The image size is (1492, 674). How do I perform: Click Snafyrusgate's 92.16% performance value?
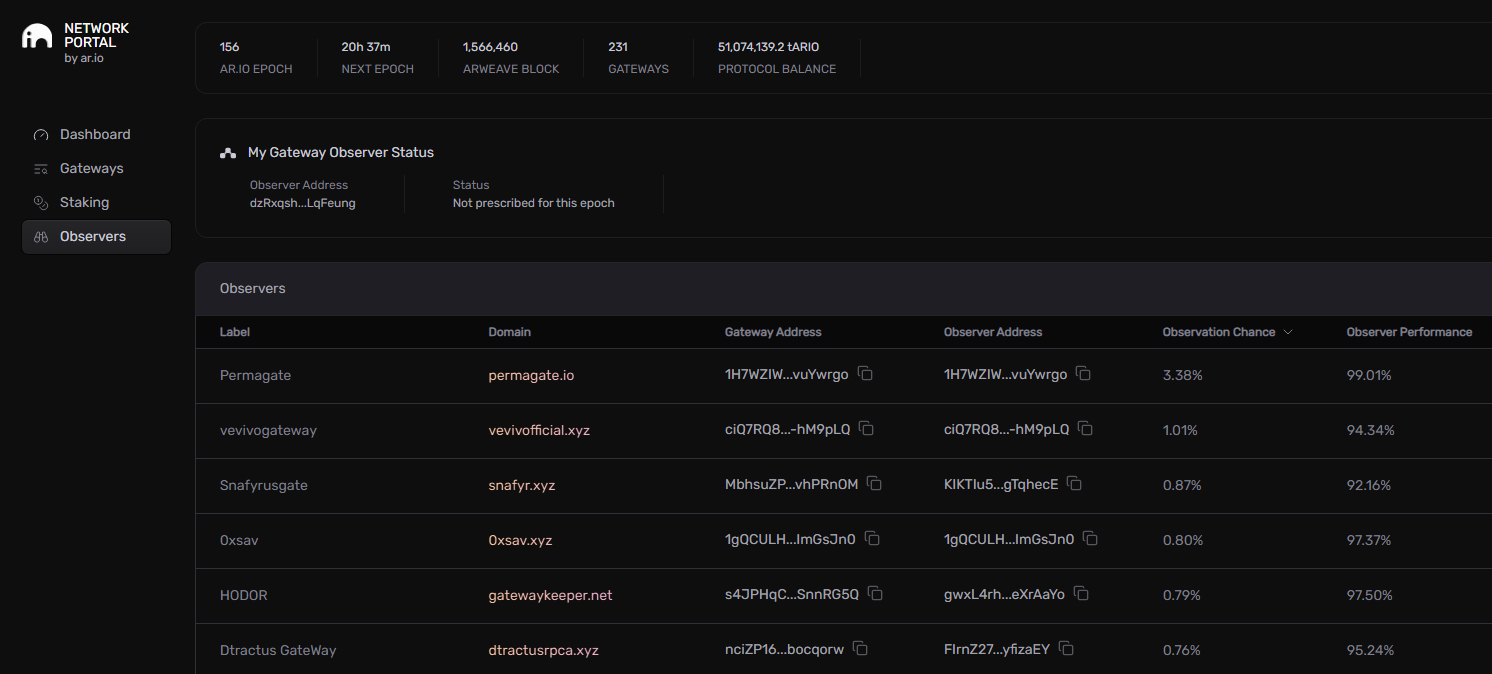1369,485
